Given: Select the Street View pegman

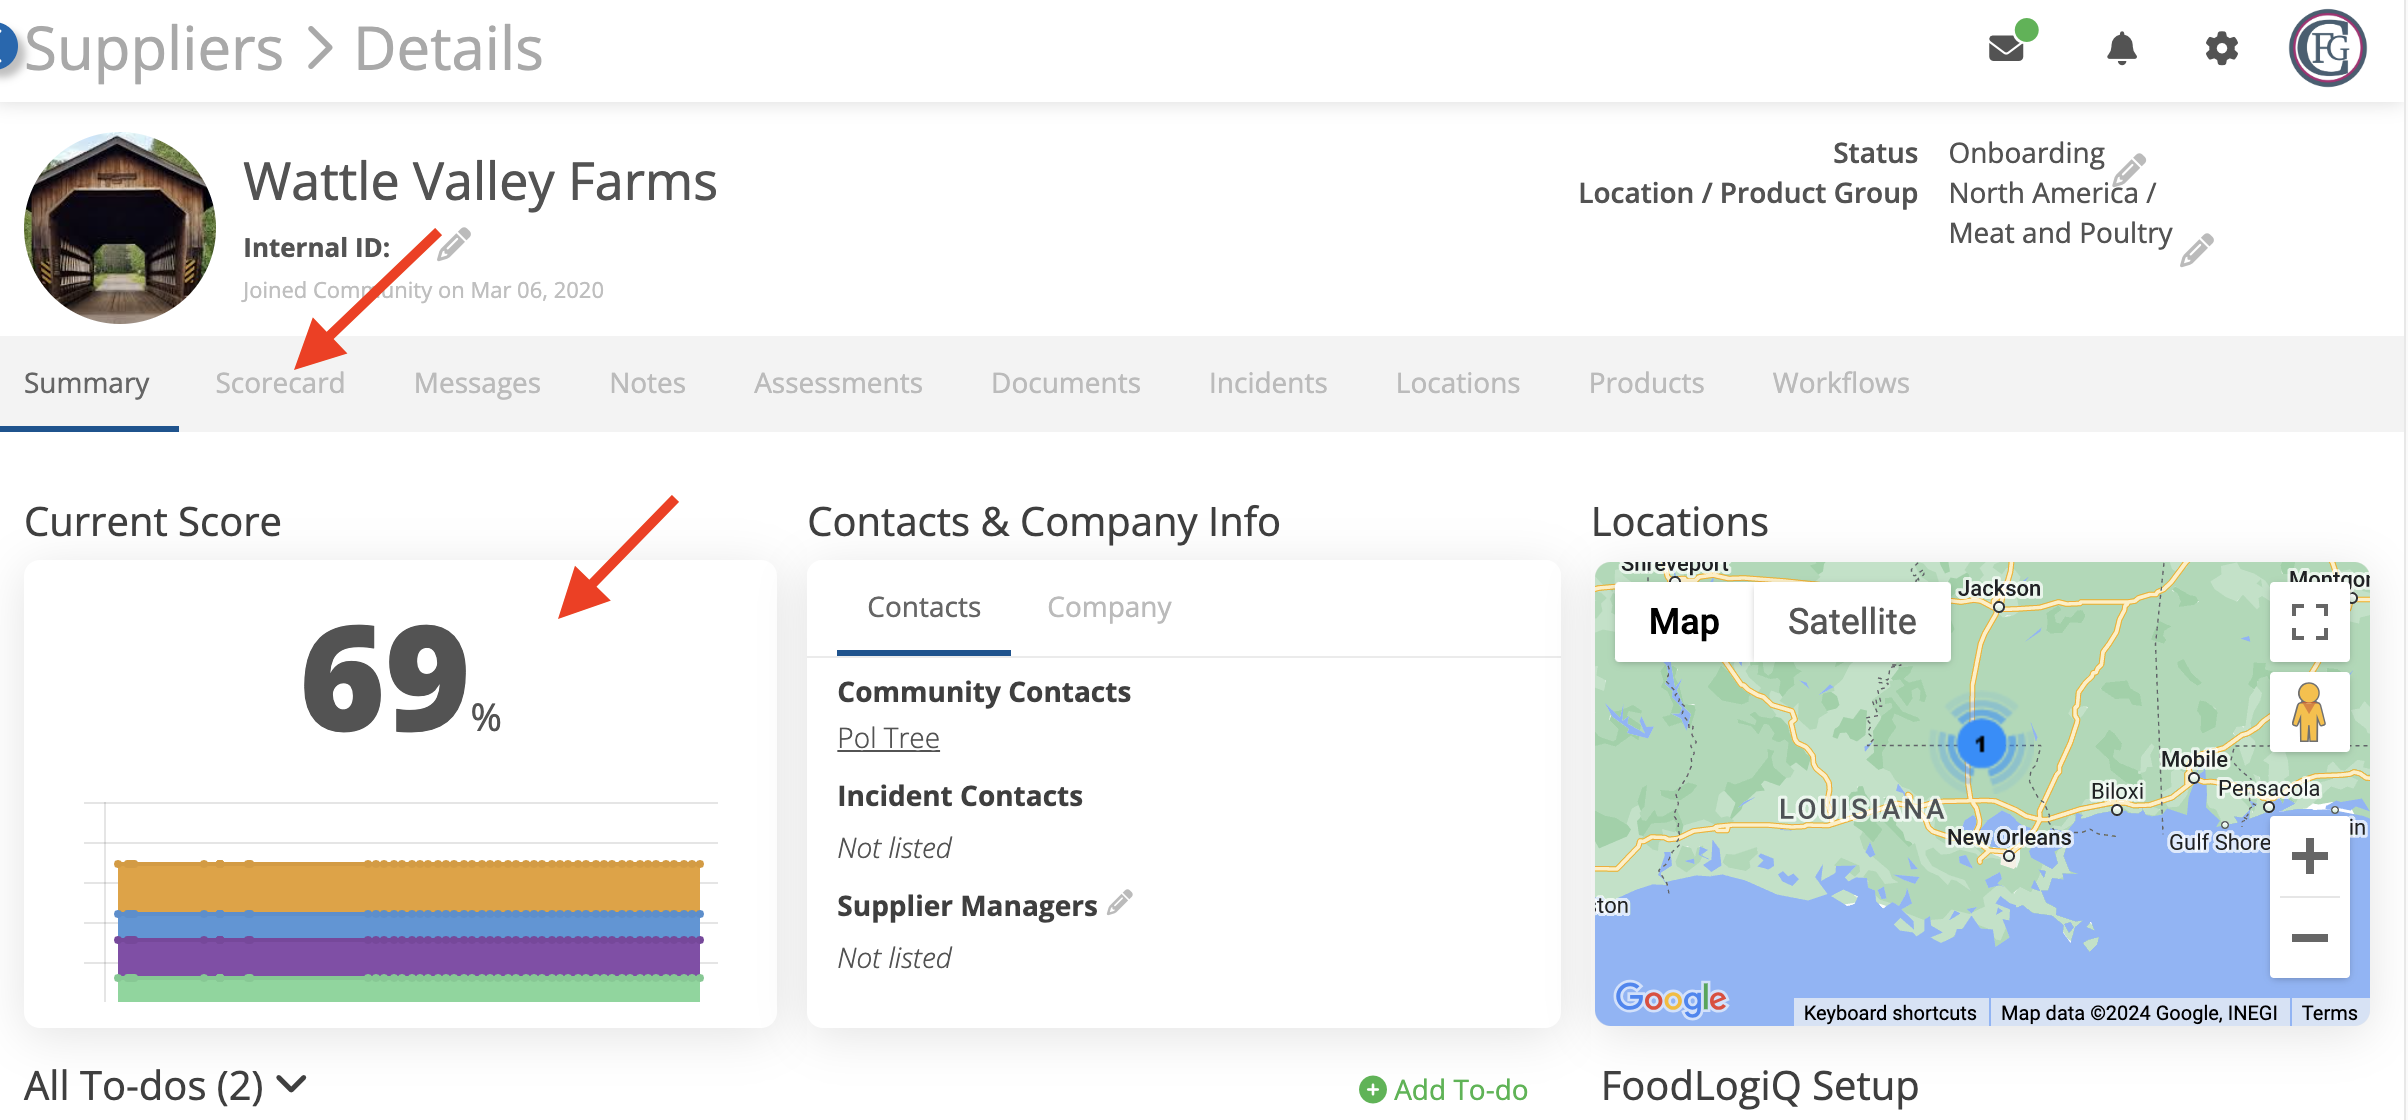Looking at the screenshot, I should (x=2309, y=712).
